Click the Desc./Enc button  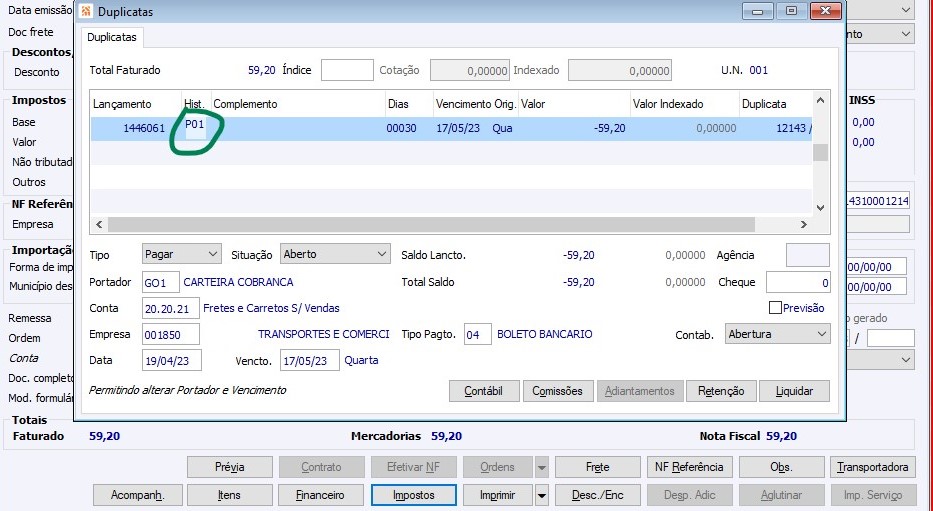tap(597, 495)
